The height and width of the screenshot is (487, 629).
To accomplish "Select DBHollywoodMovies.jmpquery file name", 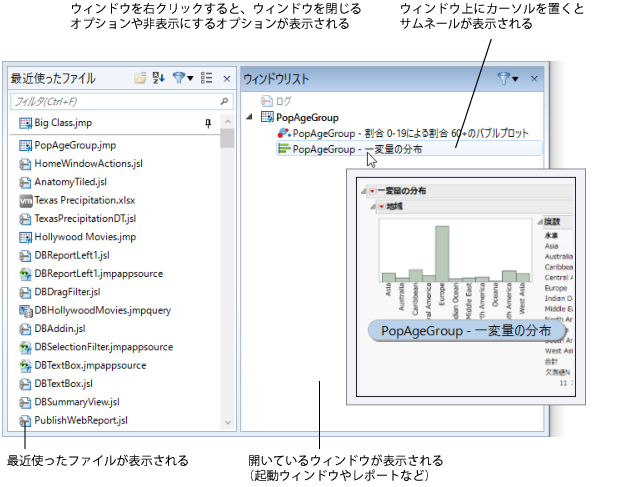I will (x=103, y=310).
